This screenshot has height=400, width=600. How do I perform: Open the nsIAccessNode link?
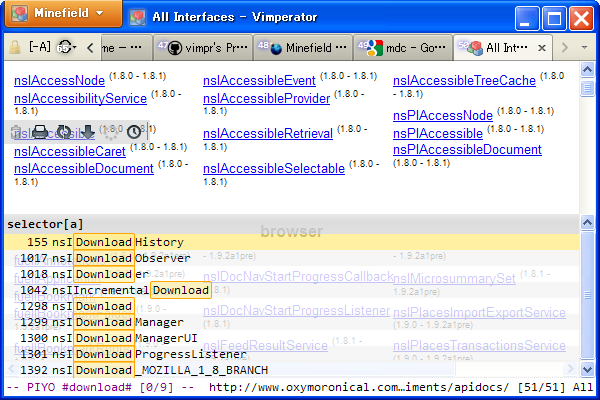coord(59,80)
